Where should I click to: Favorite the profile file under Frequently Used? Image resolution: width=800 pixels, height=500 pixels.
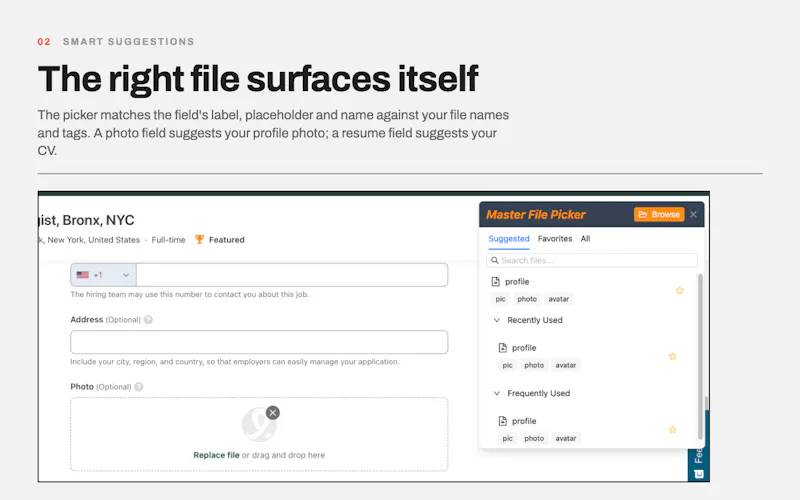coord(672,430)
